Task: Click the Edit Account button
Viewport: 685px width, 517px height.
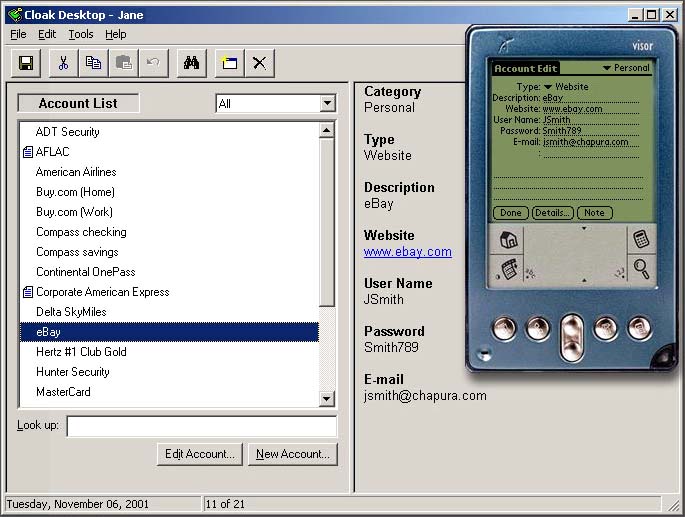Action: click(200, 455)
